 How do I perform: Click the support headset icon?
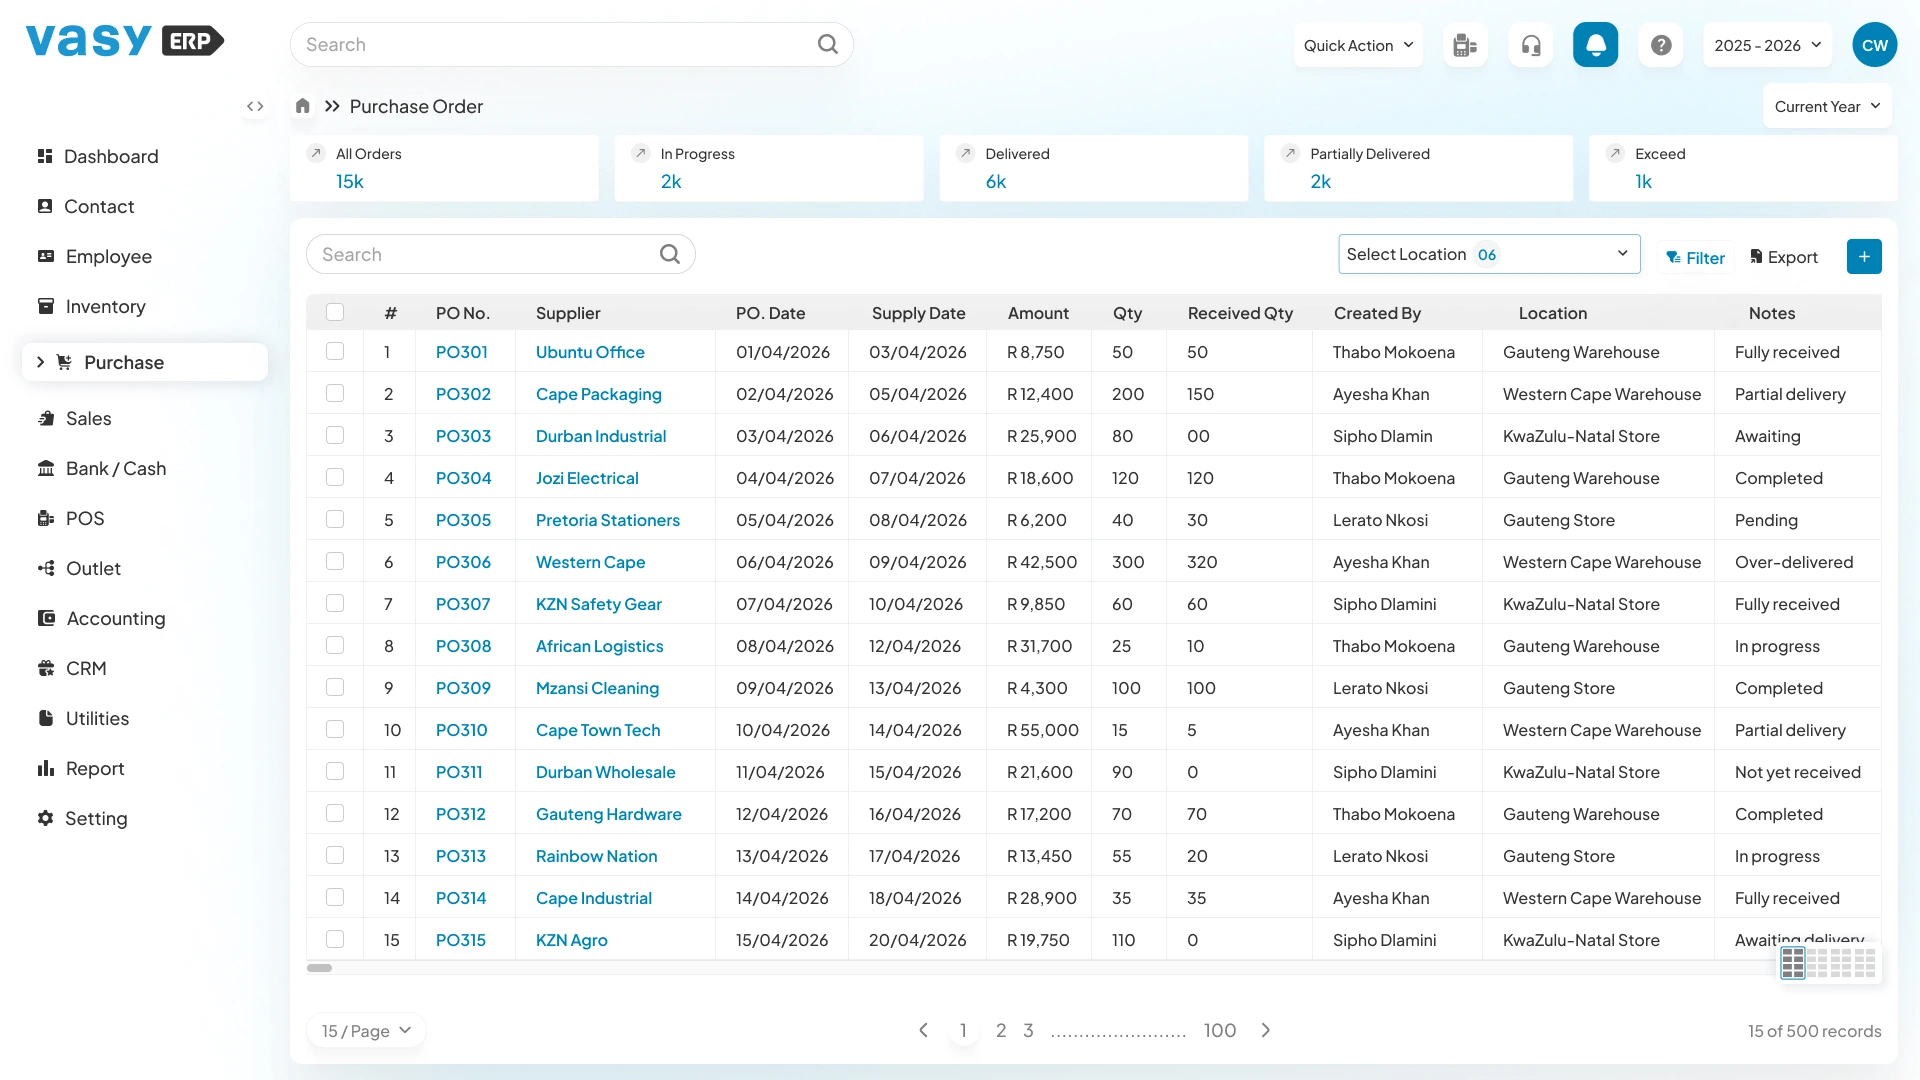click(1530, 44)
